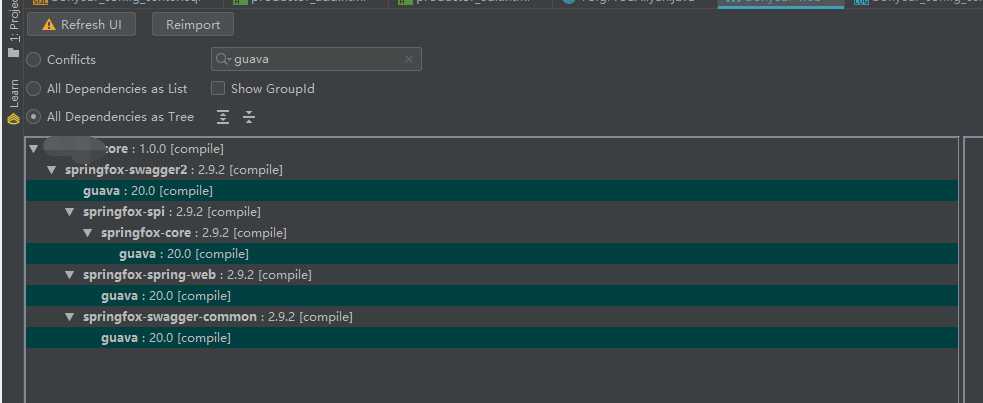The image size is (983, 403).
Task: Select All Dependencies as Tree option
Action: 34,117
